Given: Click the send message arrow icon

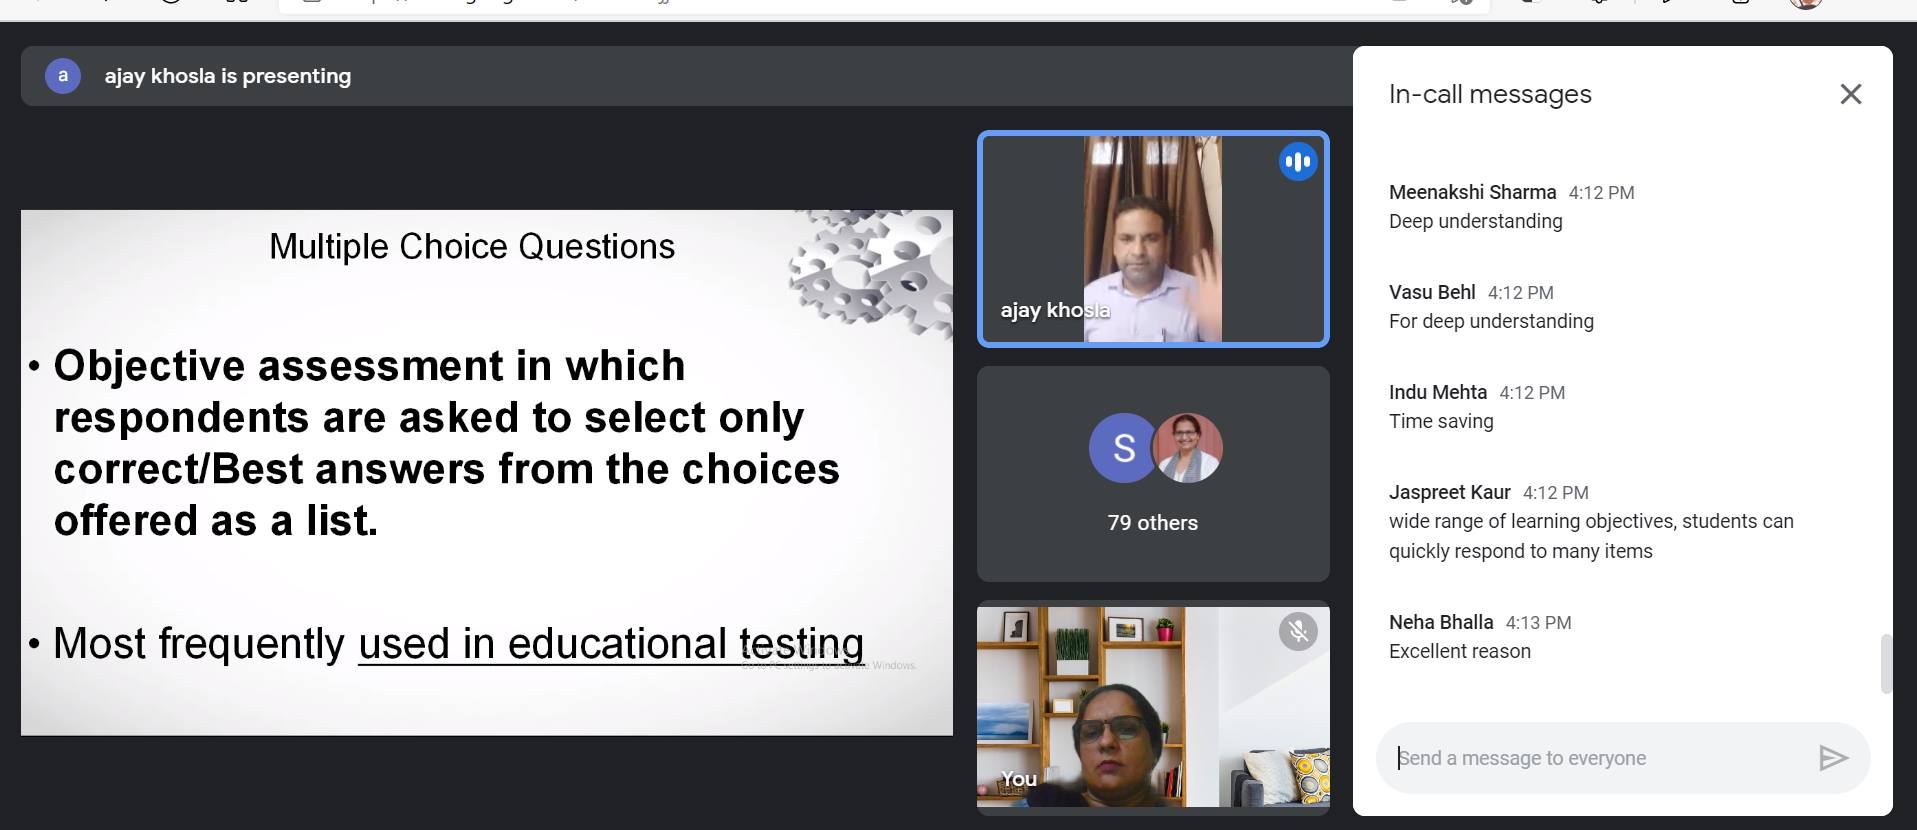Looking at the screenshot, I should pos(1832,758).
